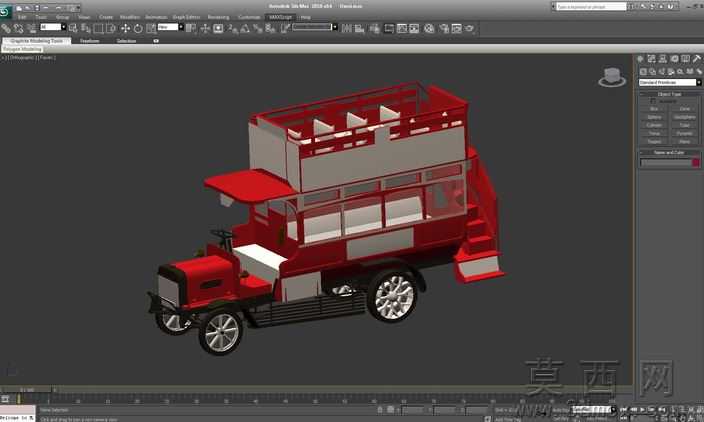Open the reference coordinate system dropdown
This screenshot has height=422, width=704.
tap(170, 27)
